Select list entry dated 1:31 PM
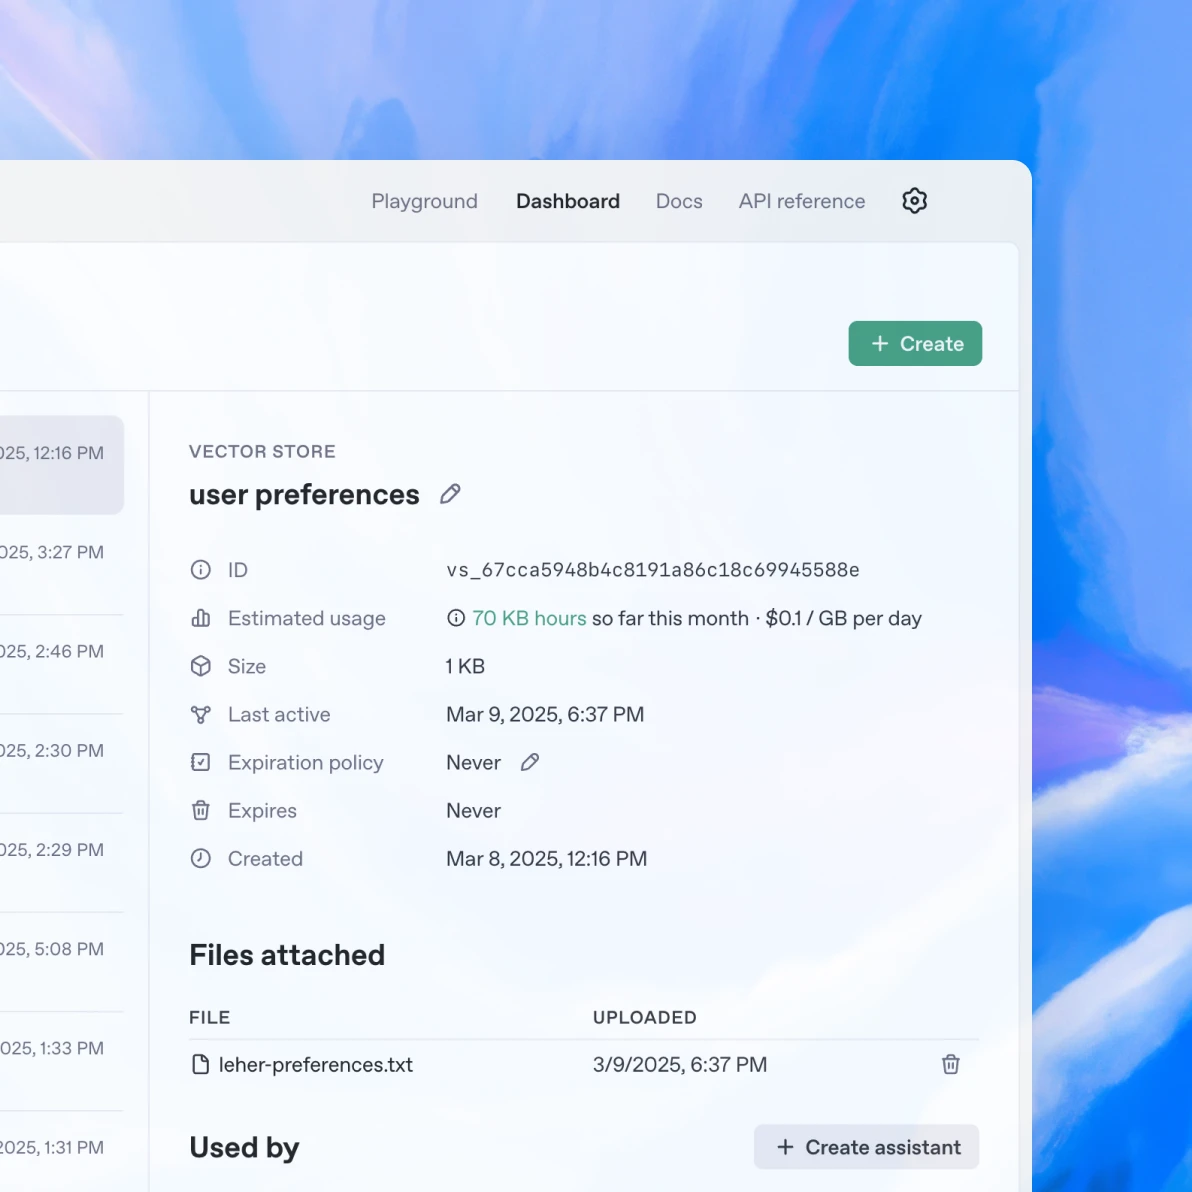1192x1192 pixels. coord(62,1151)
